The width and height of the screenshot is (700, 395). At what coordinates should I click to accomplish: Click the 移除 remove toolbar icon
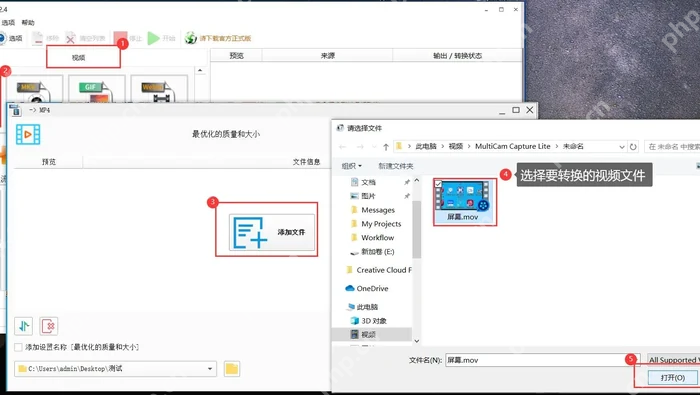pos(45,38)
